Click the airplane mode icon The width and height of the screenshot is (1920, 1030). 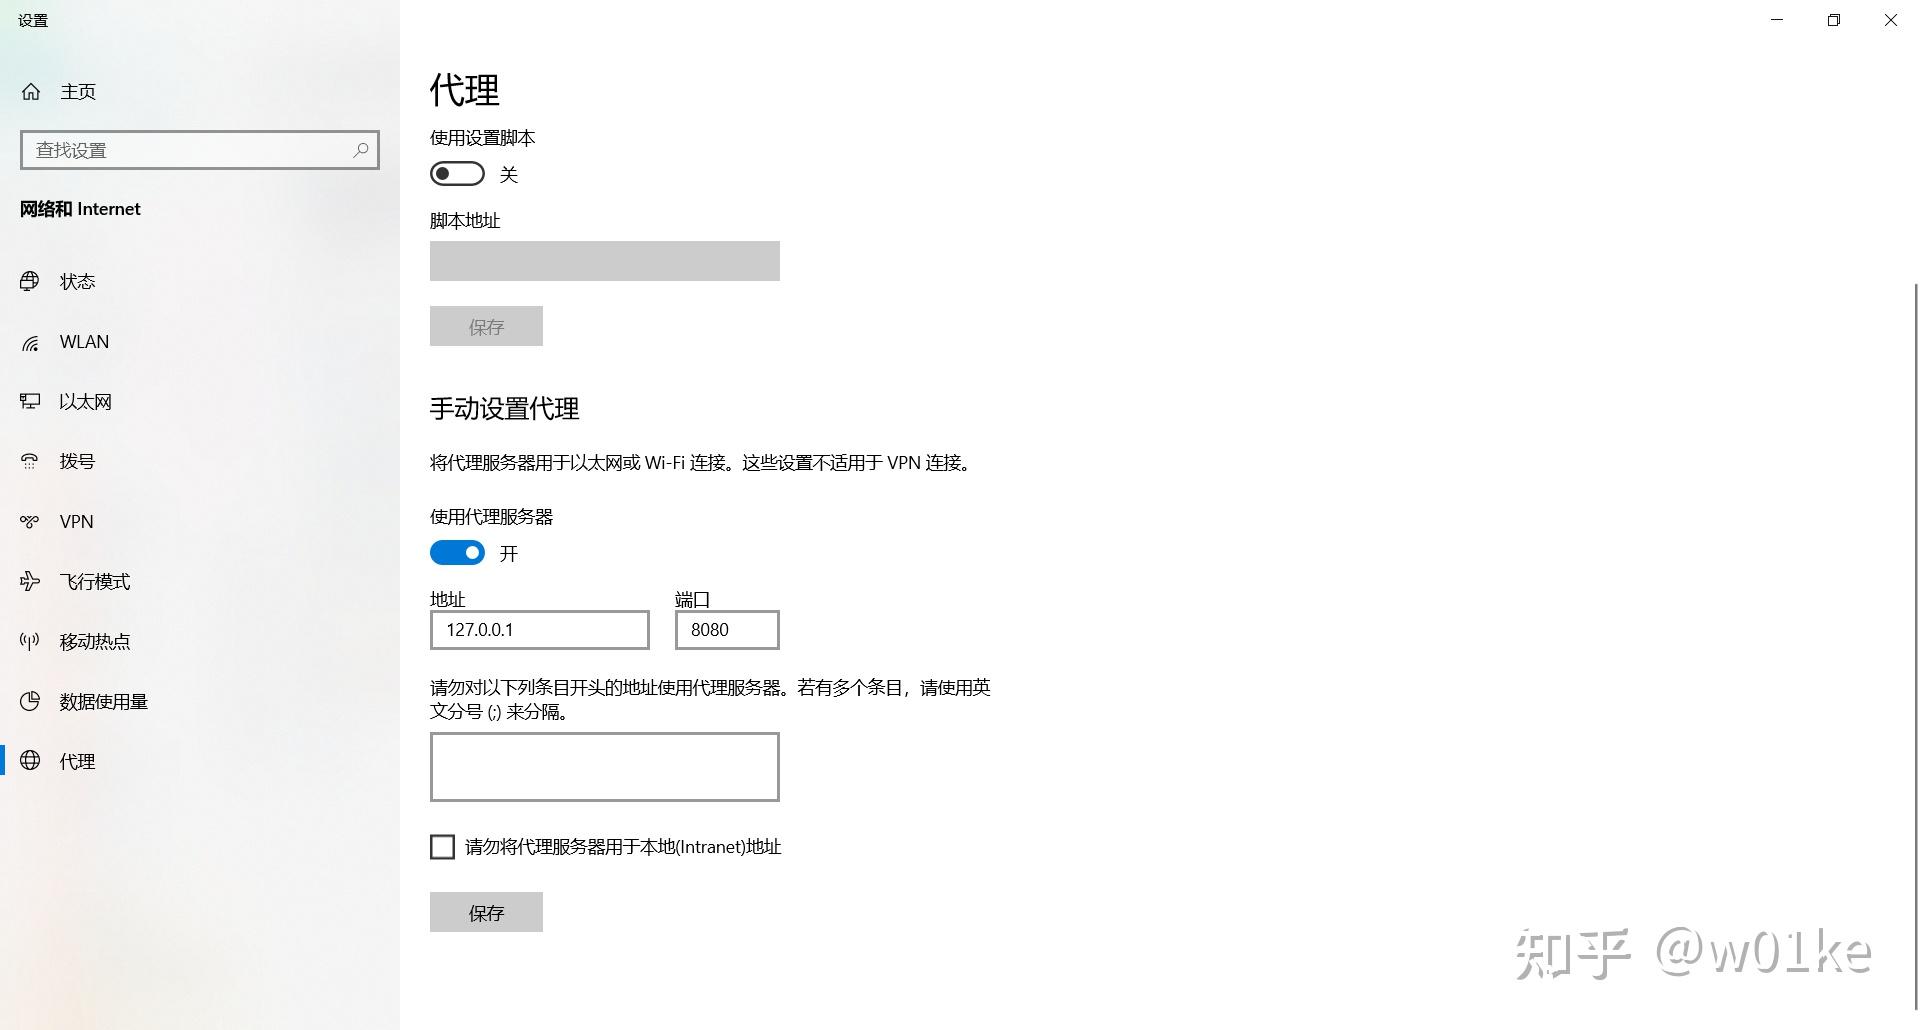point(30,581)
